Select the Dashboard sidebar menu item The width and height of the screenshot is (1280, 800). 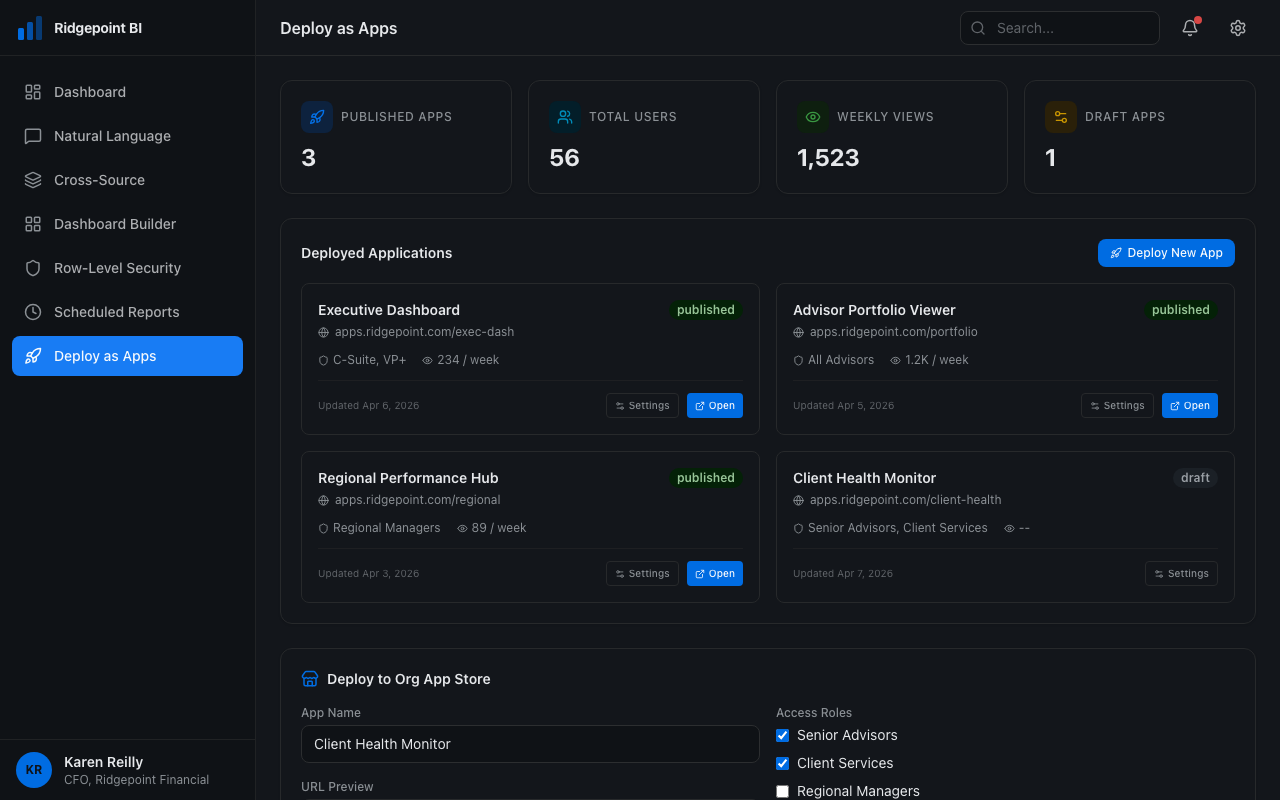coord(89,92)
